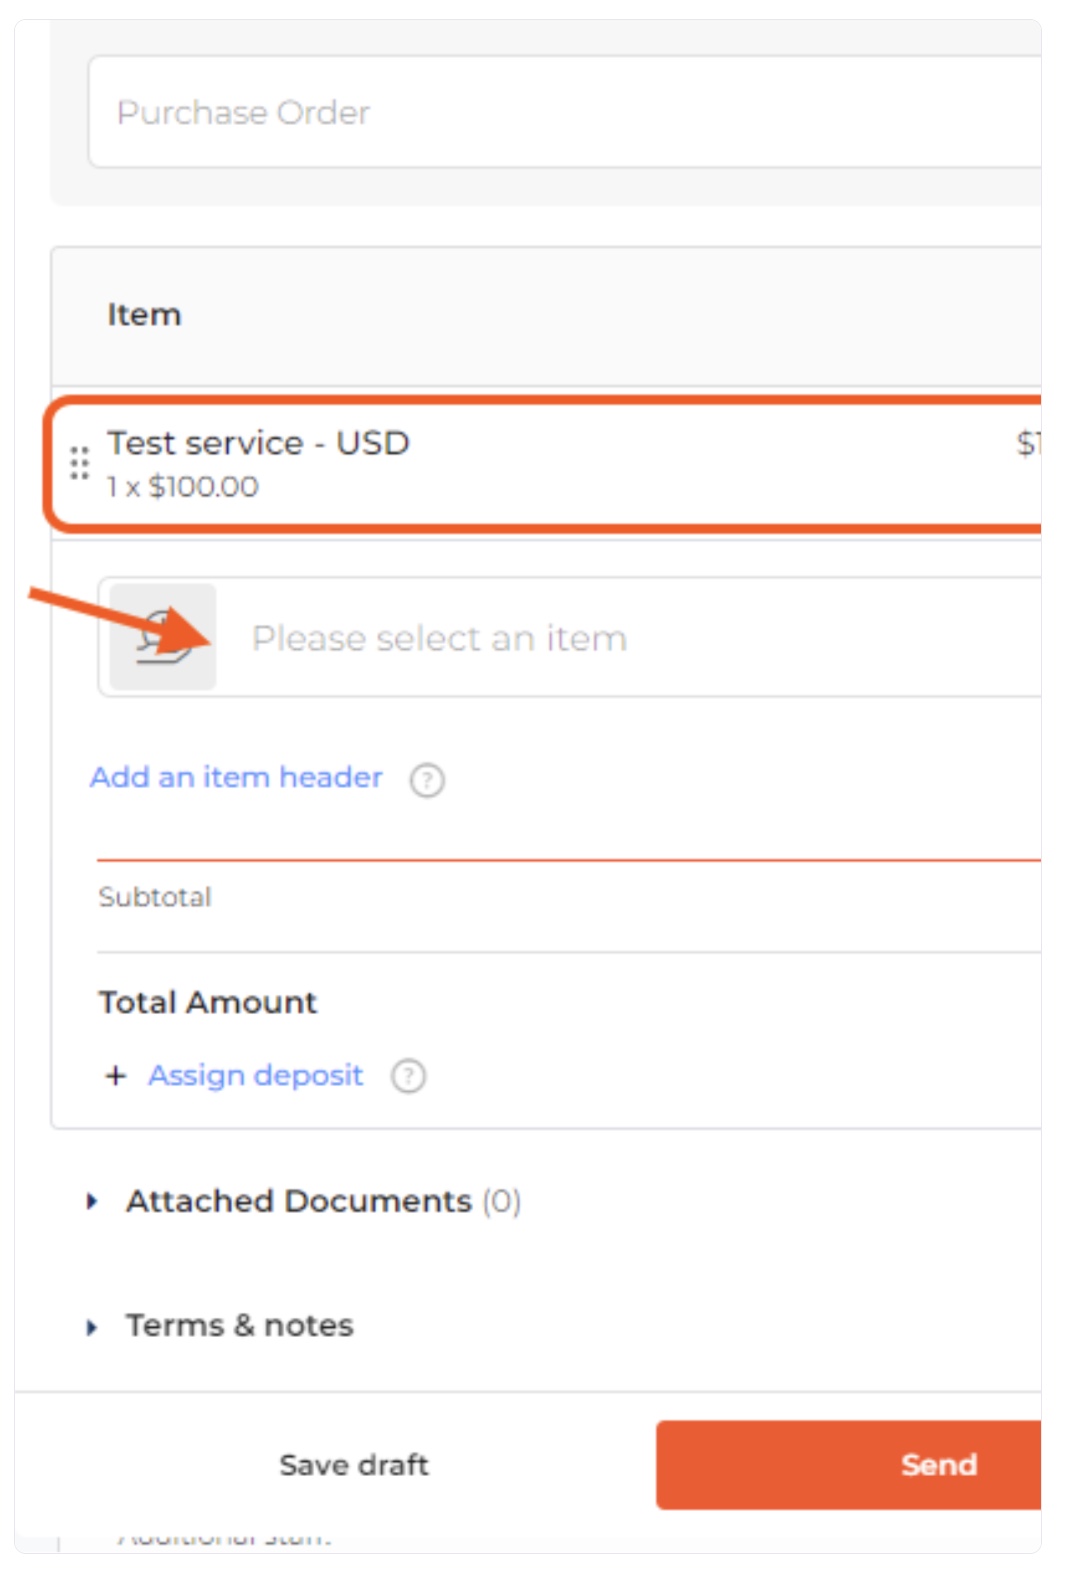Click the 1 x $100.00 quantity text
Screen dimensions: 1084x1582
(183, 487)
